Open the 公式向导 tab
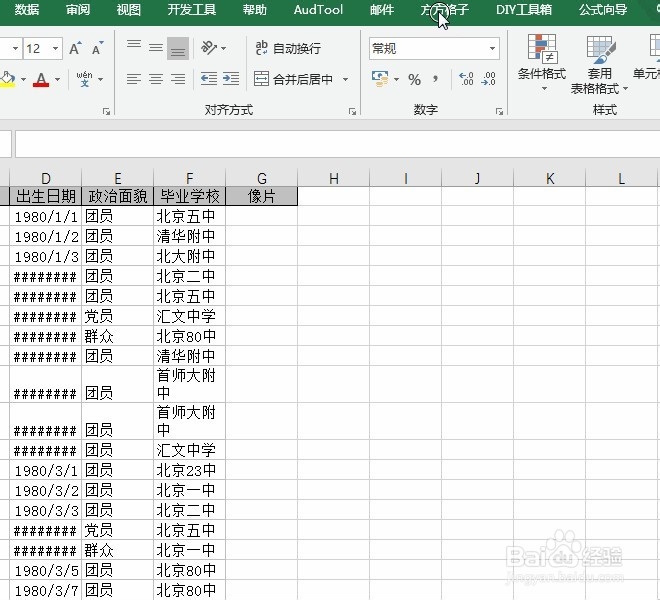 click(x=603, y=9)
